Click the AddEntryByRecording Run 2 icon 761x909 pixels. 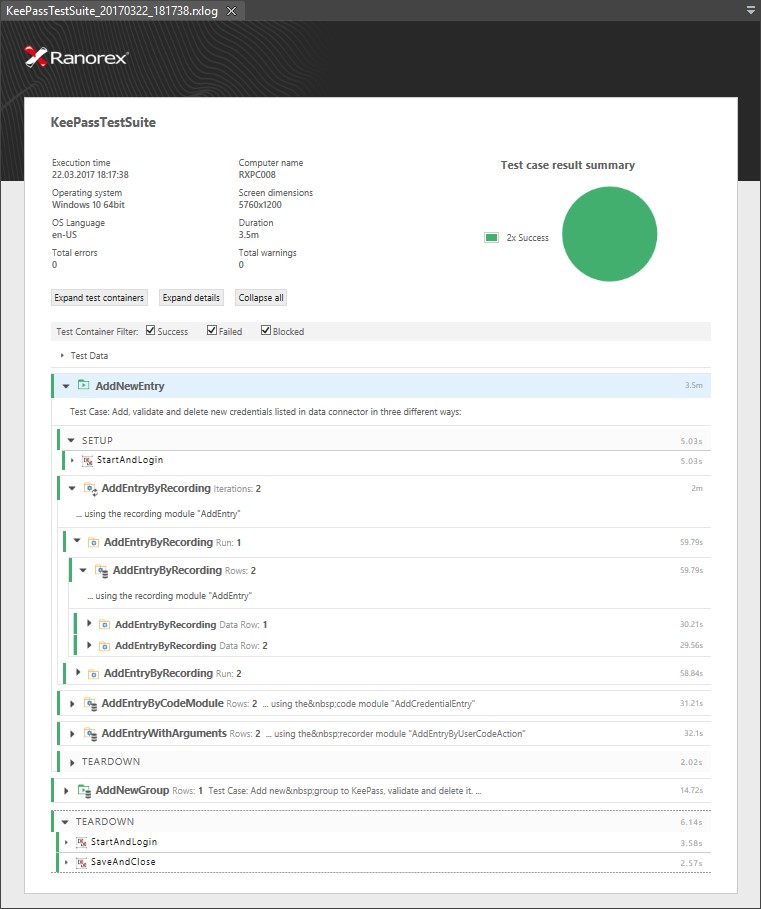(93, 674)
